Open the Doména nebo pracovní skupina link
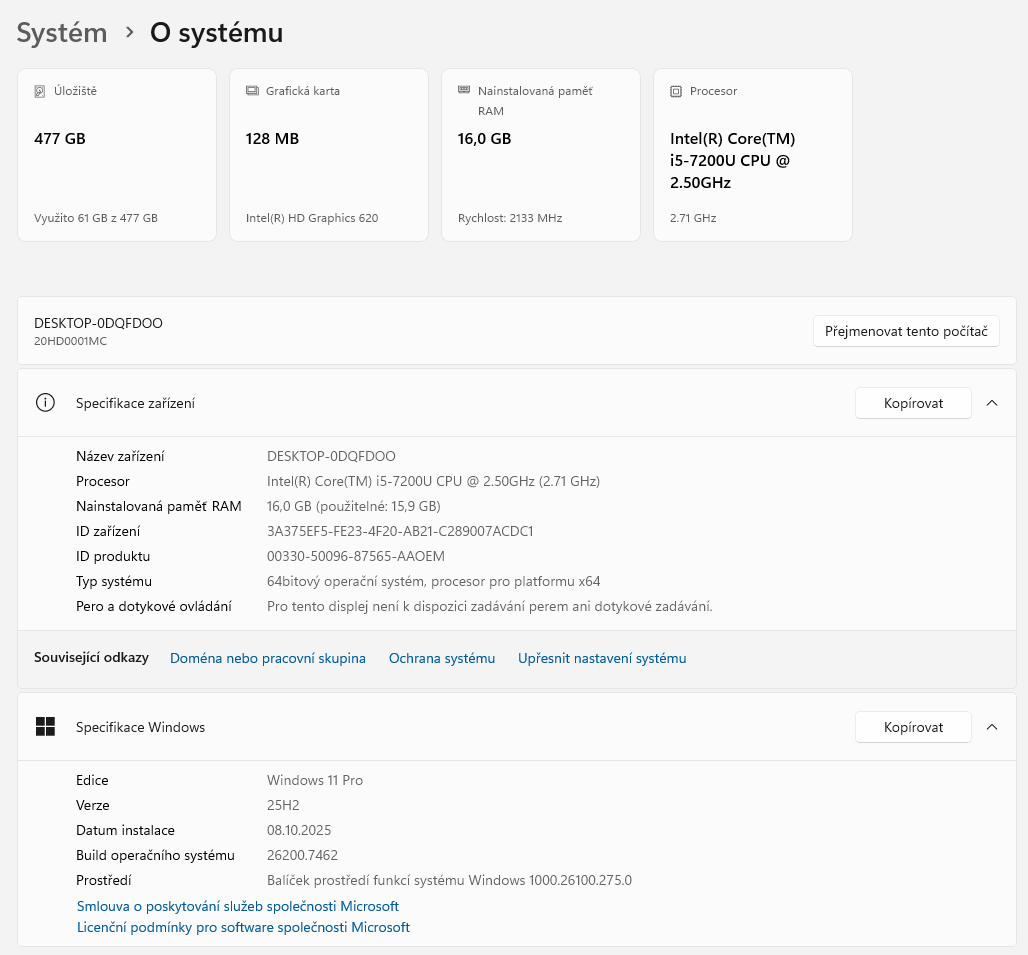The width and height of the screenshot is (1028, 955). pyautogui.click(x=267, y=658)
